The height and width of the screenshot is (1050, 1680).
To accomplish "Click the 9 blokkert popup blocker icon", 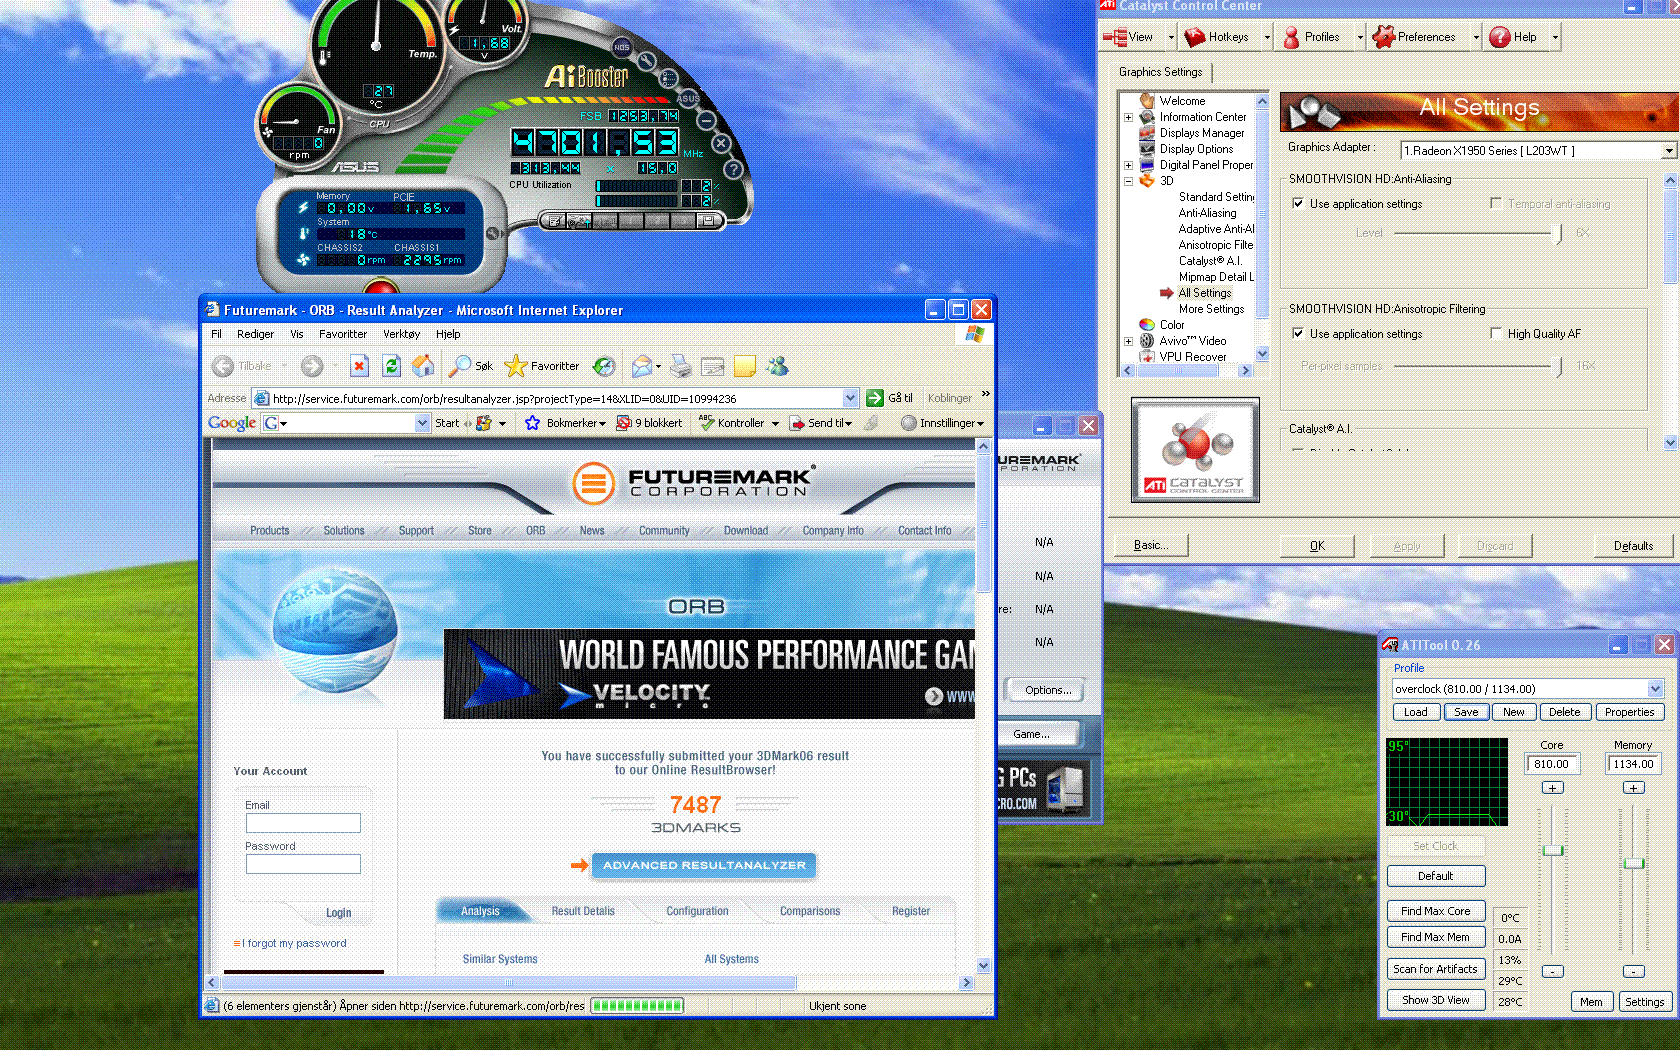I will click(624, 423).
